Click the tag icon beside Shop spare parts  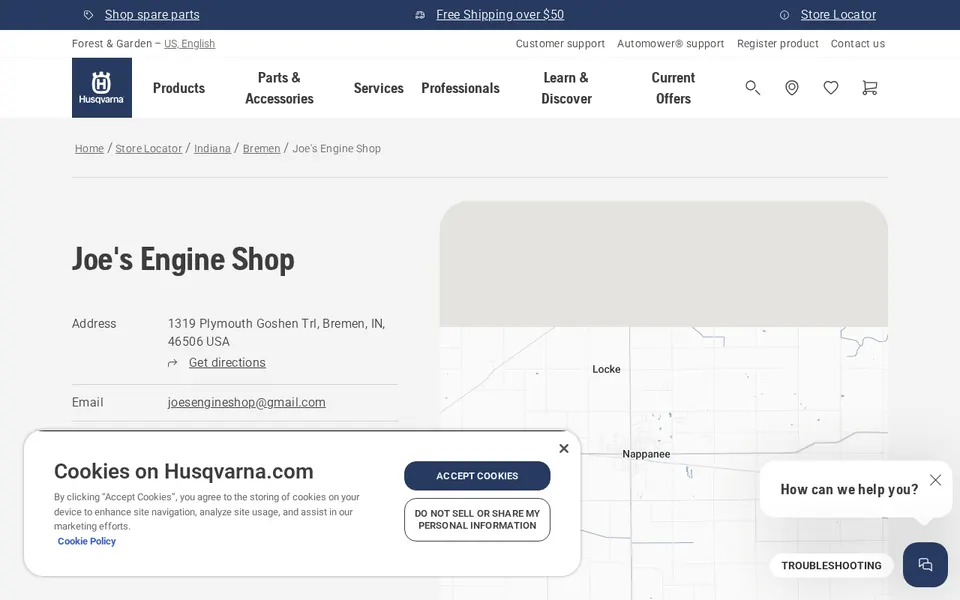(89, 15)
